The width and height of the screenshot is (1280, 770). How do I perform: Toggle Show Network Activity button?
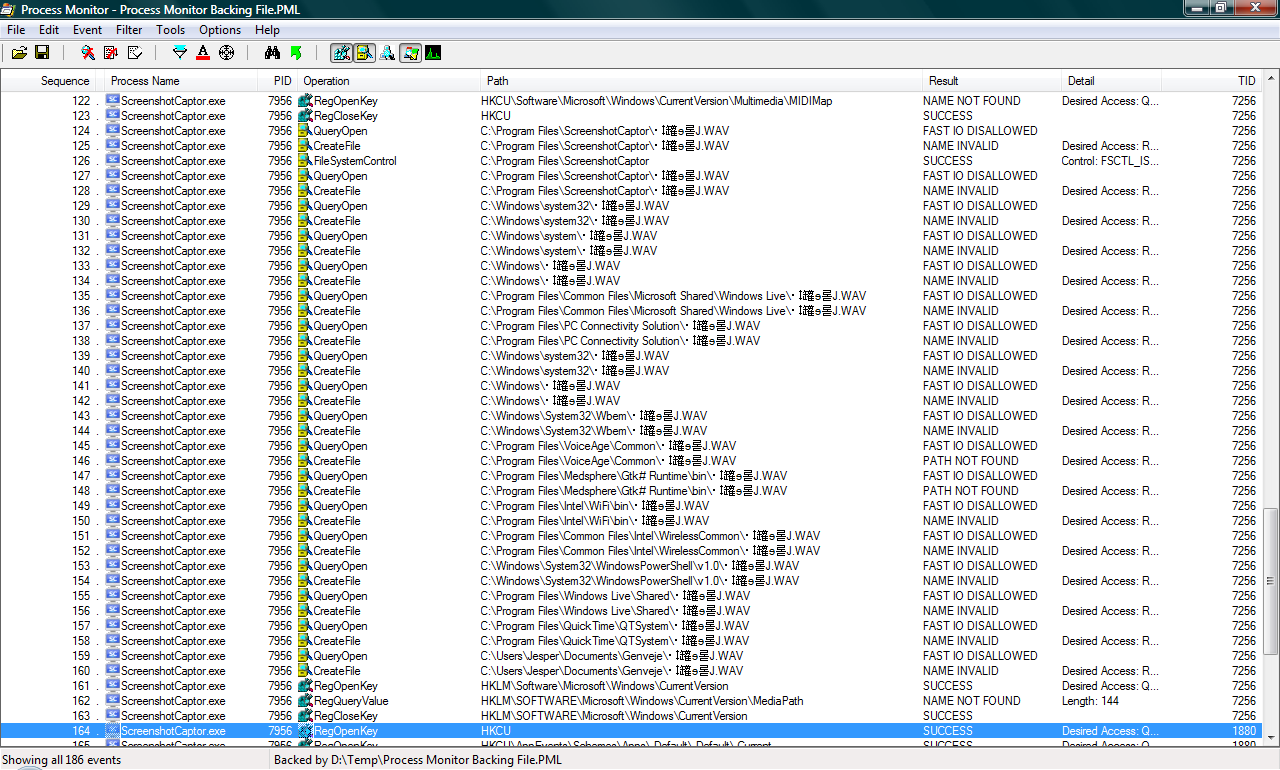pyautogui.click(x=387, y=53)
